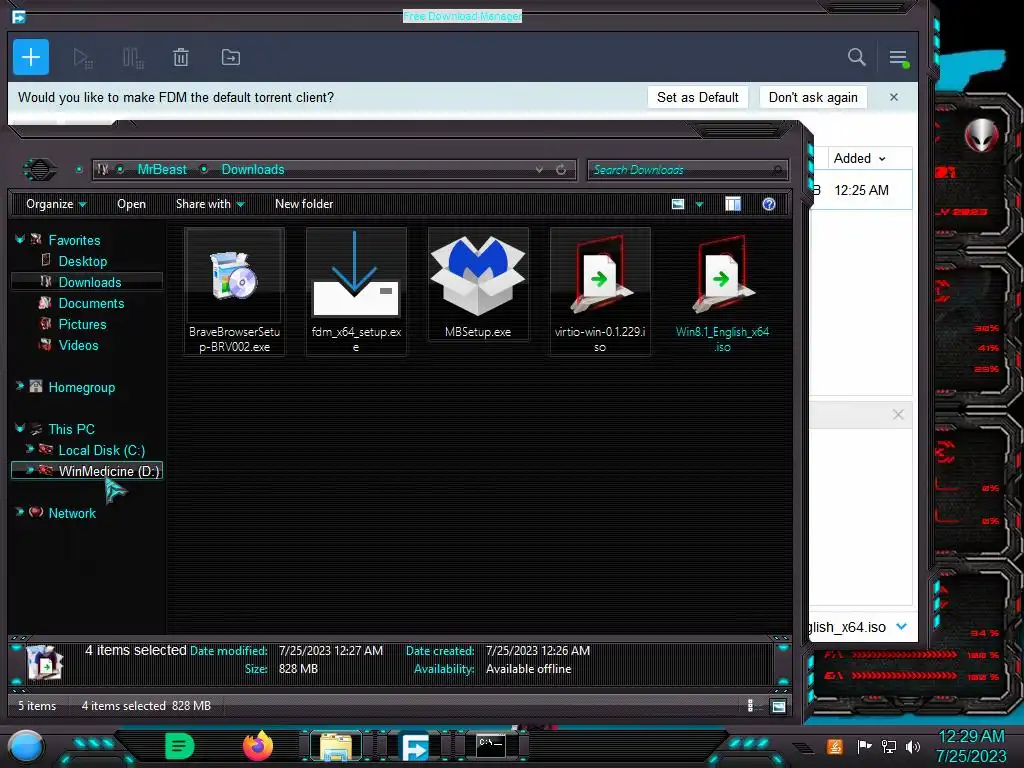Screen dimensions: 1024x768
Task: Click Set as Default button
Action: pyautogui.click(x=697, y=97)
